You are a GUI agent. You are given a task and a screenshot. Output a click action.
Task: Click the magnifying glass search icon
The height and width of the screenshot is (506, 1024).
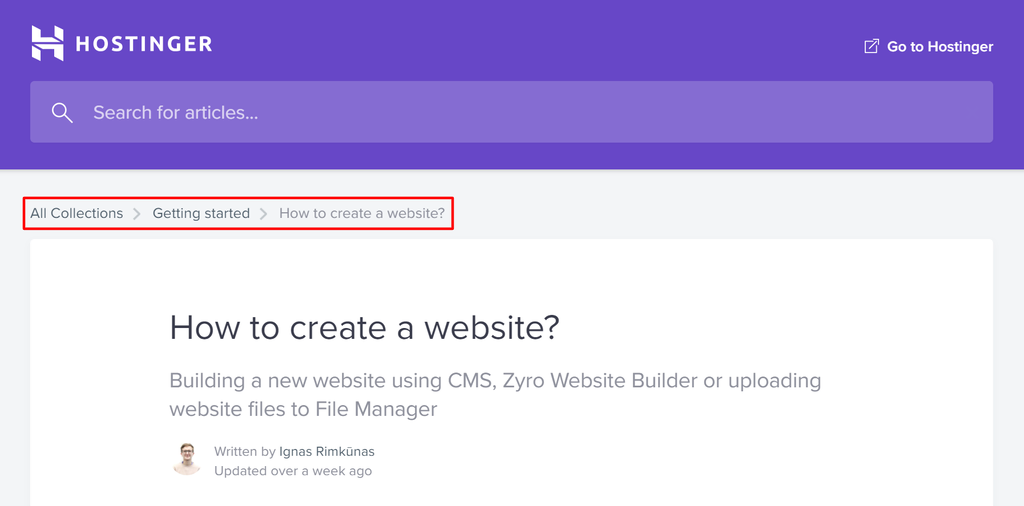pos(62,113)
